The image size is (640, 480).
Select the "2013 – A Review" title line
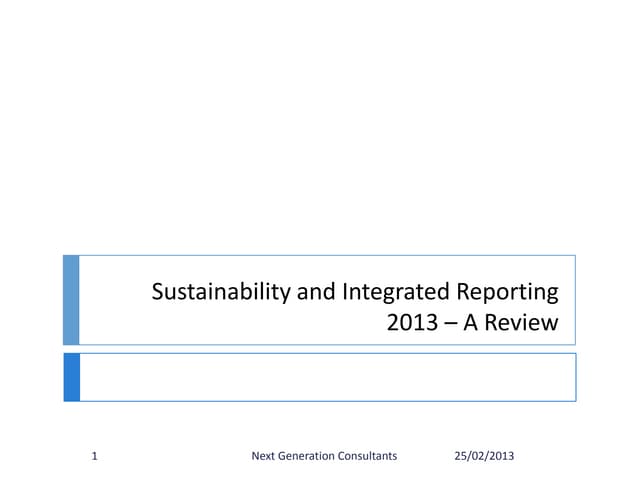click(471, 322)
